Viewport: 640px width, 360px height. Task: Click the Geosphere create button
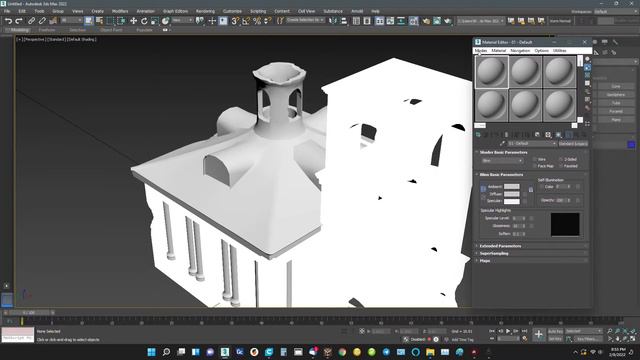pyautogui.click(x=616, y=95)
